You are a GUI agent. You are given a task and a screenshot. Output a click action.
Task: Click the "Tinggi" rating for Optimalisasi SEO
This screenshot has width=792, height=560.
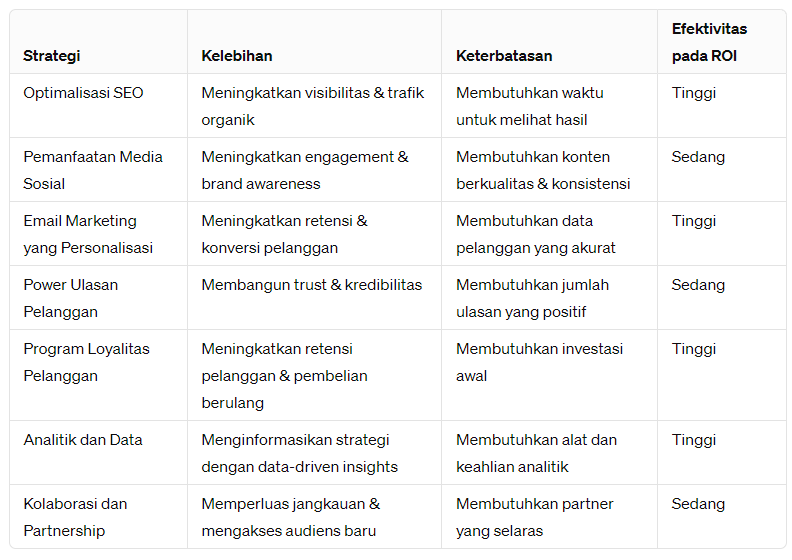[x=694, y=93]
